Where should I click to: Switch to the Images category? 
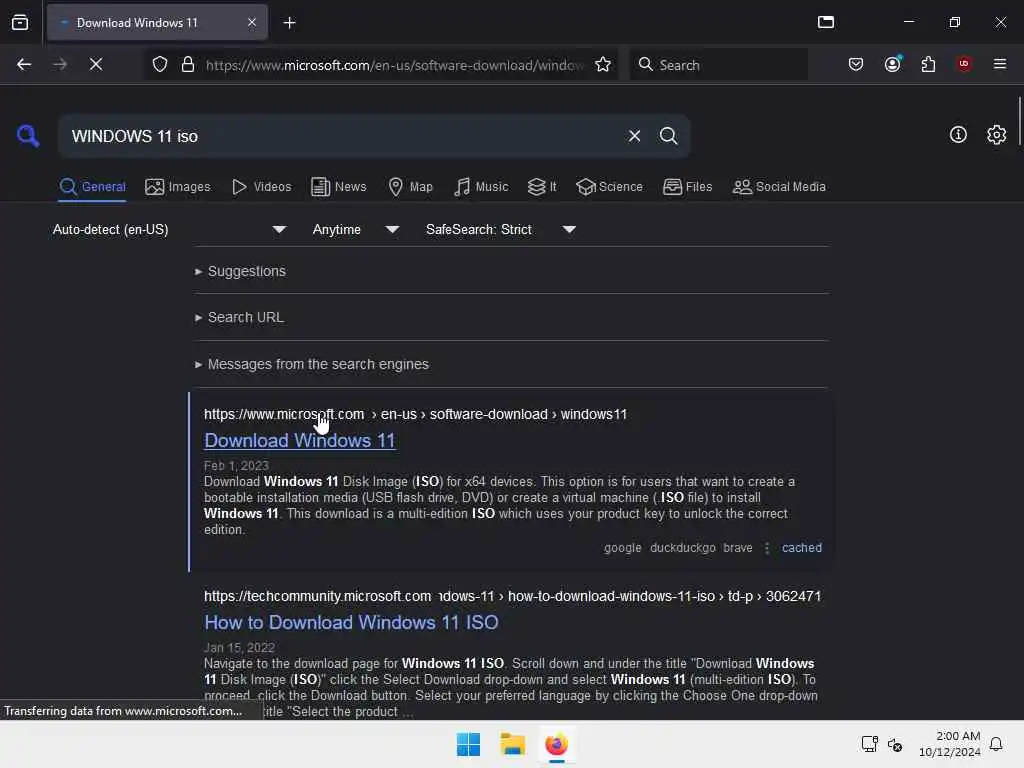click(x=178, y=187)
